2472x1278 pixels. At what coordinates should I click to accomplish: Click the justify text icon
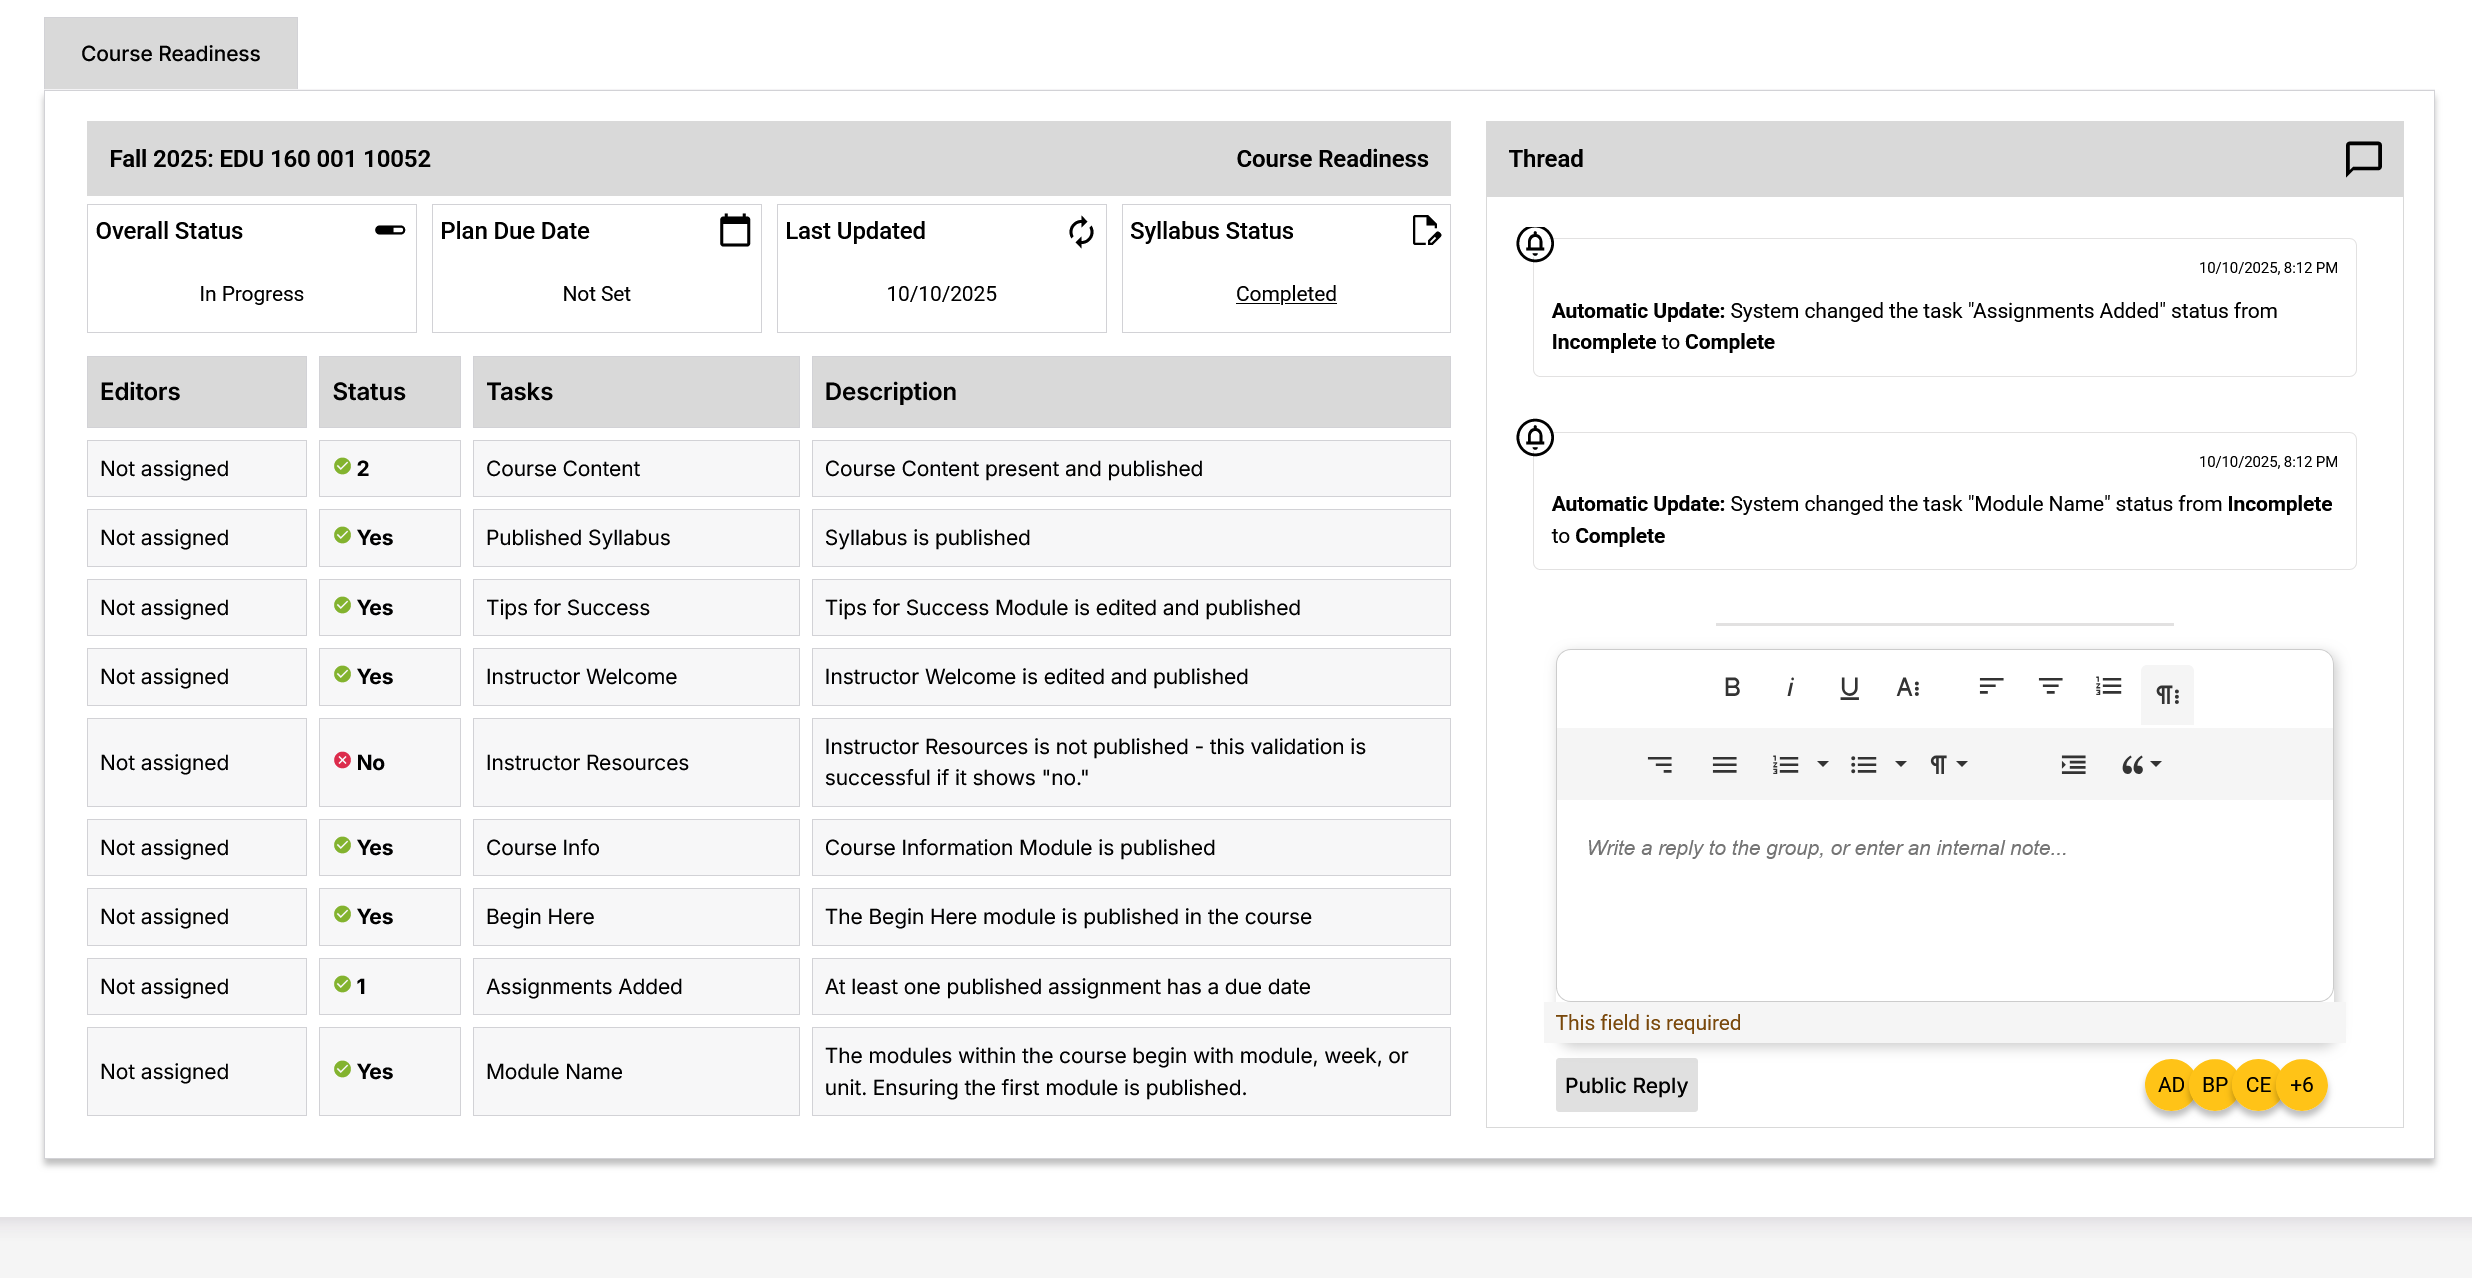(x=1724, y=765)
